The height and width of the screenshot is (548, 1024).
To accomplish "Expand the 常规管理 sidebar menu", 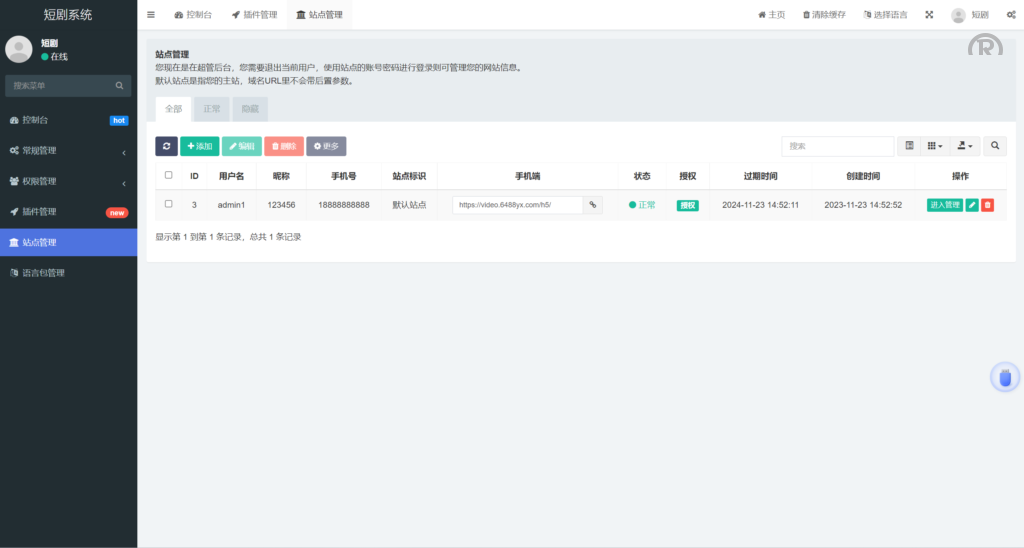I will coord(68,151).
